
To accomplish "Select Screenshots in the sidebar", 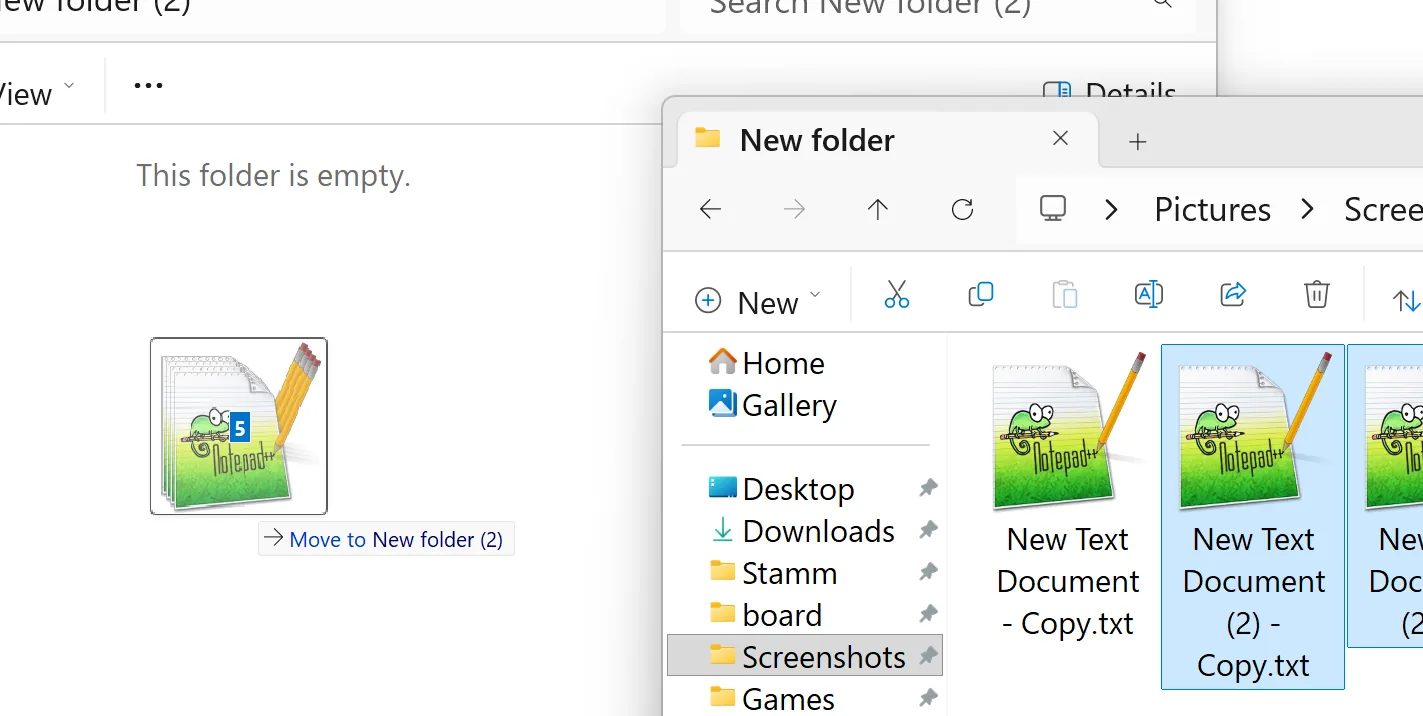I will coord(806,656).
